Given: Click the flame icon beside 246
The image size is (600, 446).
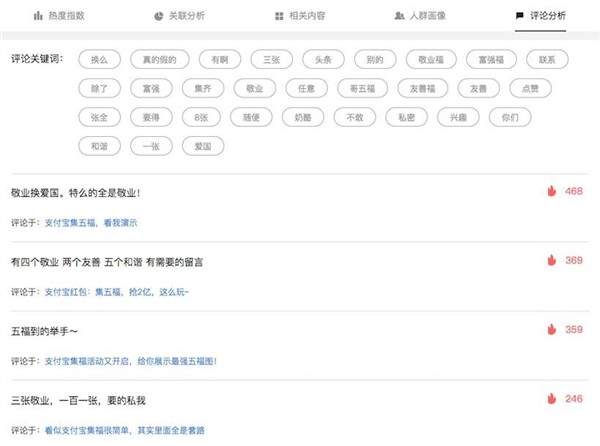Looking at the screenshot, I should click(x=550, y=398).
